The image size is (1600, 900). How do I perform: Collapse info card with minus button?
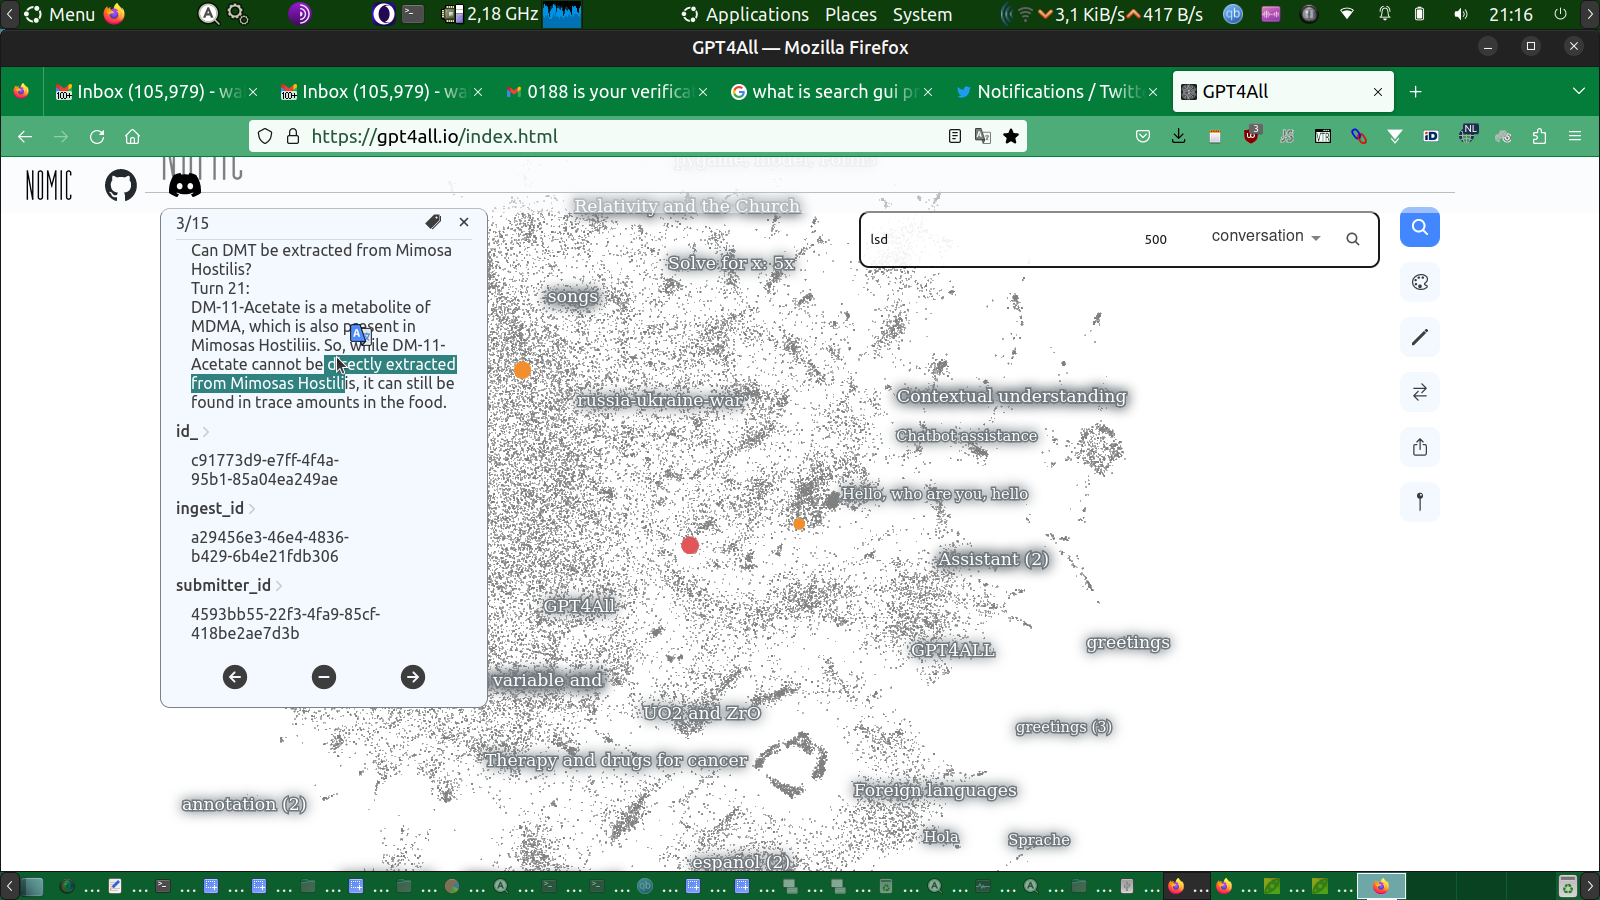coord(324,677)
